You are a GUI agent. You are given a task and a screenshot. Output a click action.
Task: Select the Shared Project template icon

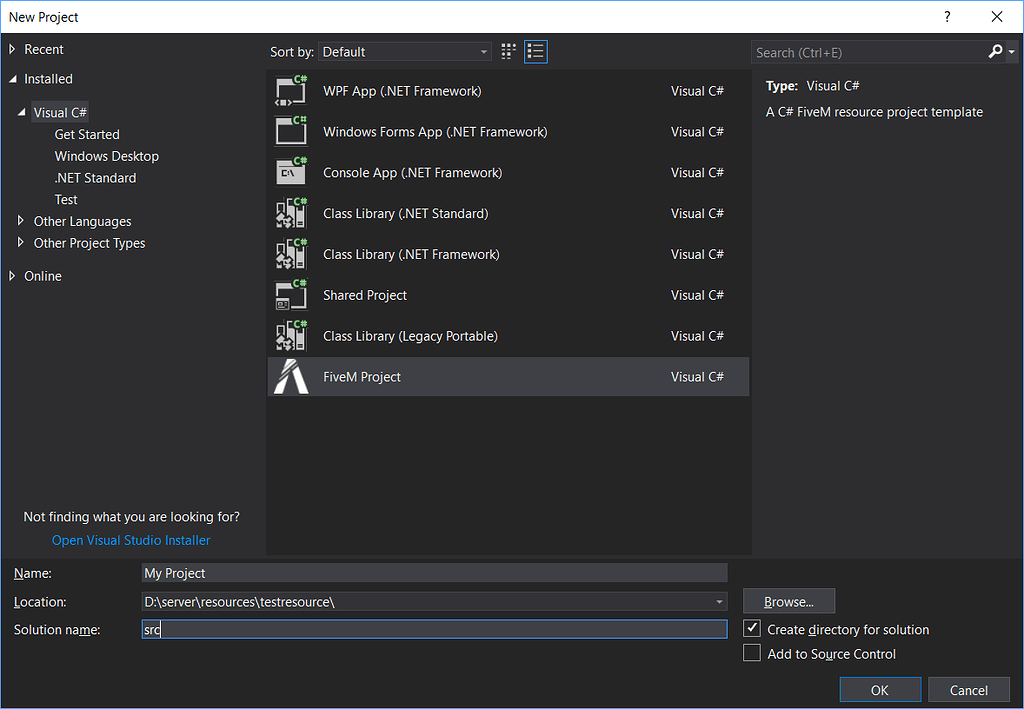tap(290, 295)
